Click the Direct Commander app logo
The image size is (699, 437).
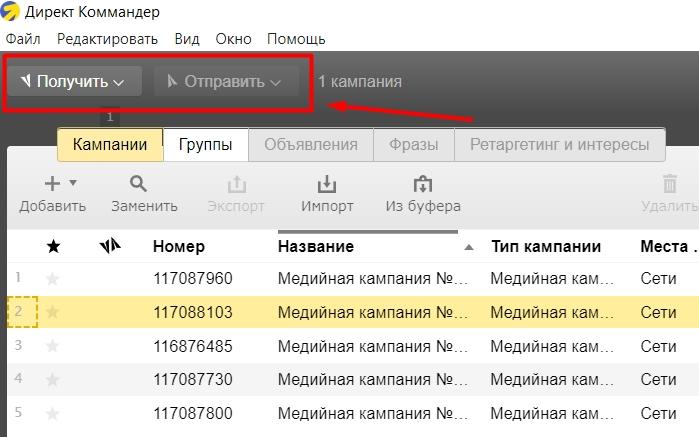pyautogui.click(x=9, y=11)
